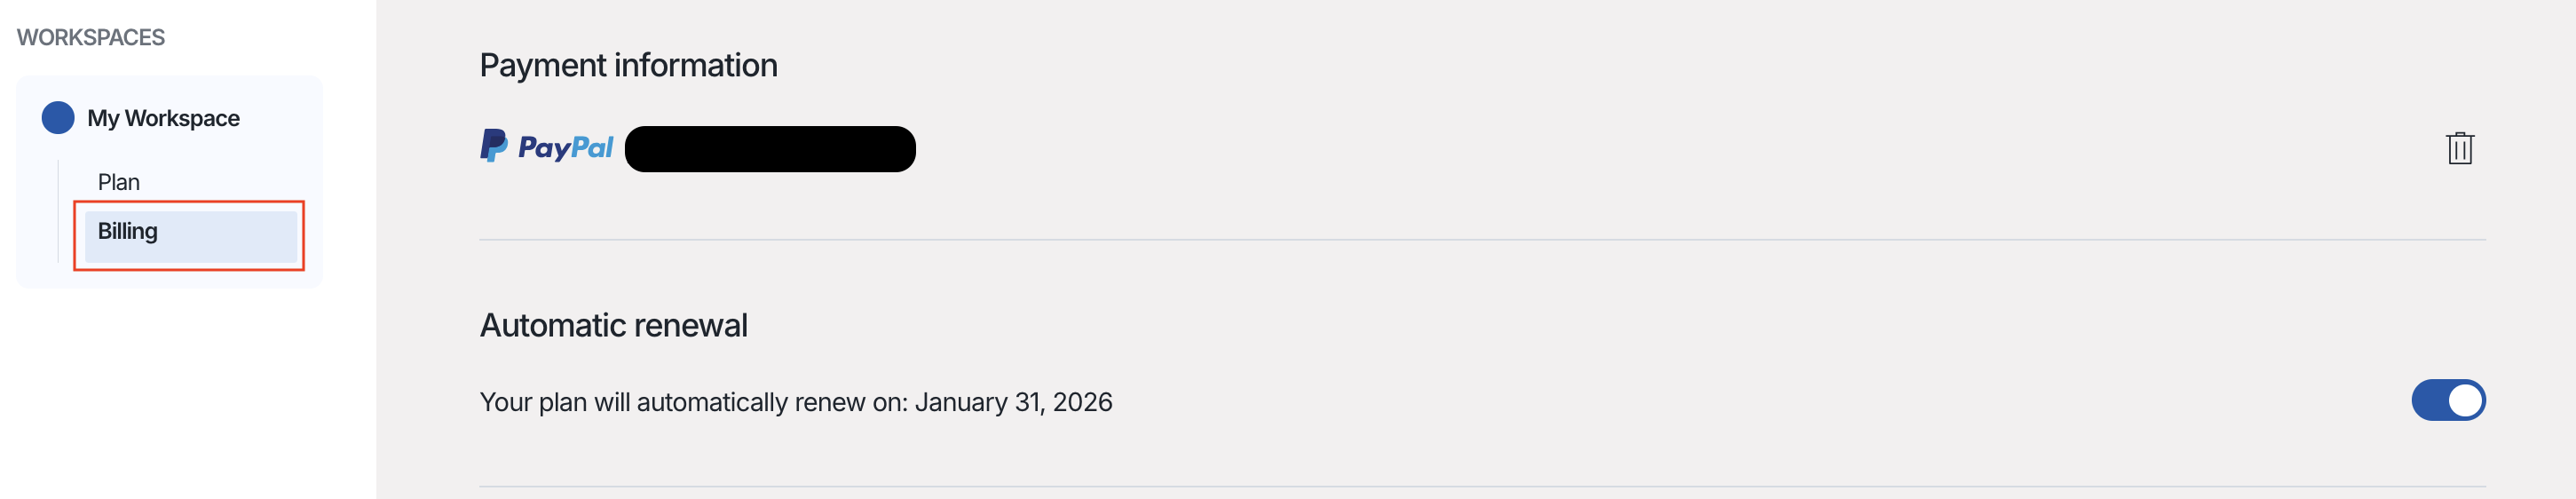Click the Automatic renewal heading
Screen dimensions: 2576x499
coord(613,325)
